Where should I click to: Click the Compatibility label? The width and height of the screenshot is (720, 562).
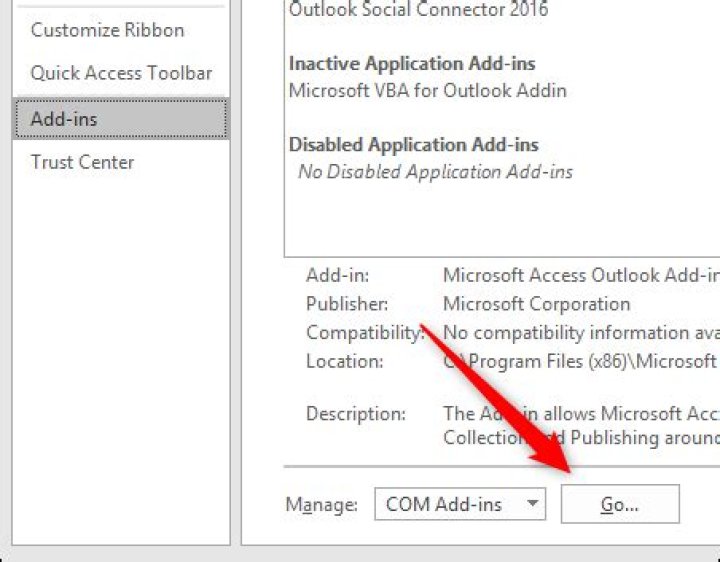365,333
